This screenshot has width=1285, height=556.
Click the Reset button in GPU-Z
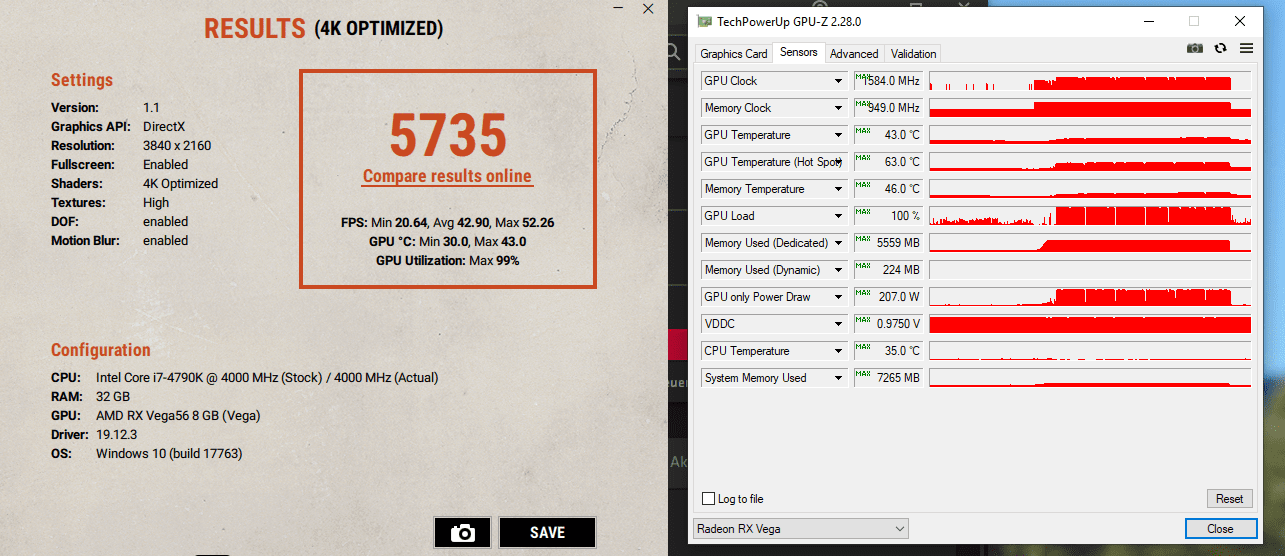pyautogui.click(x=1230, y=499)
